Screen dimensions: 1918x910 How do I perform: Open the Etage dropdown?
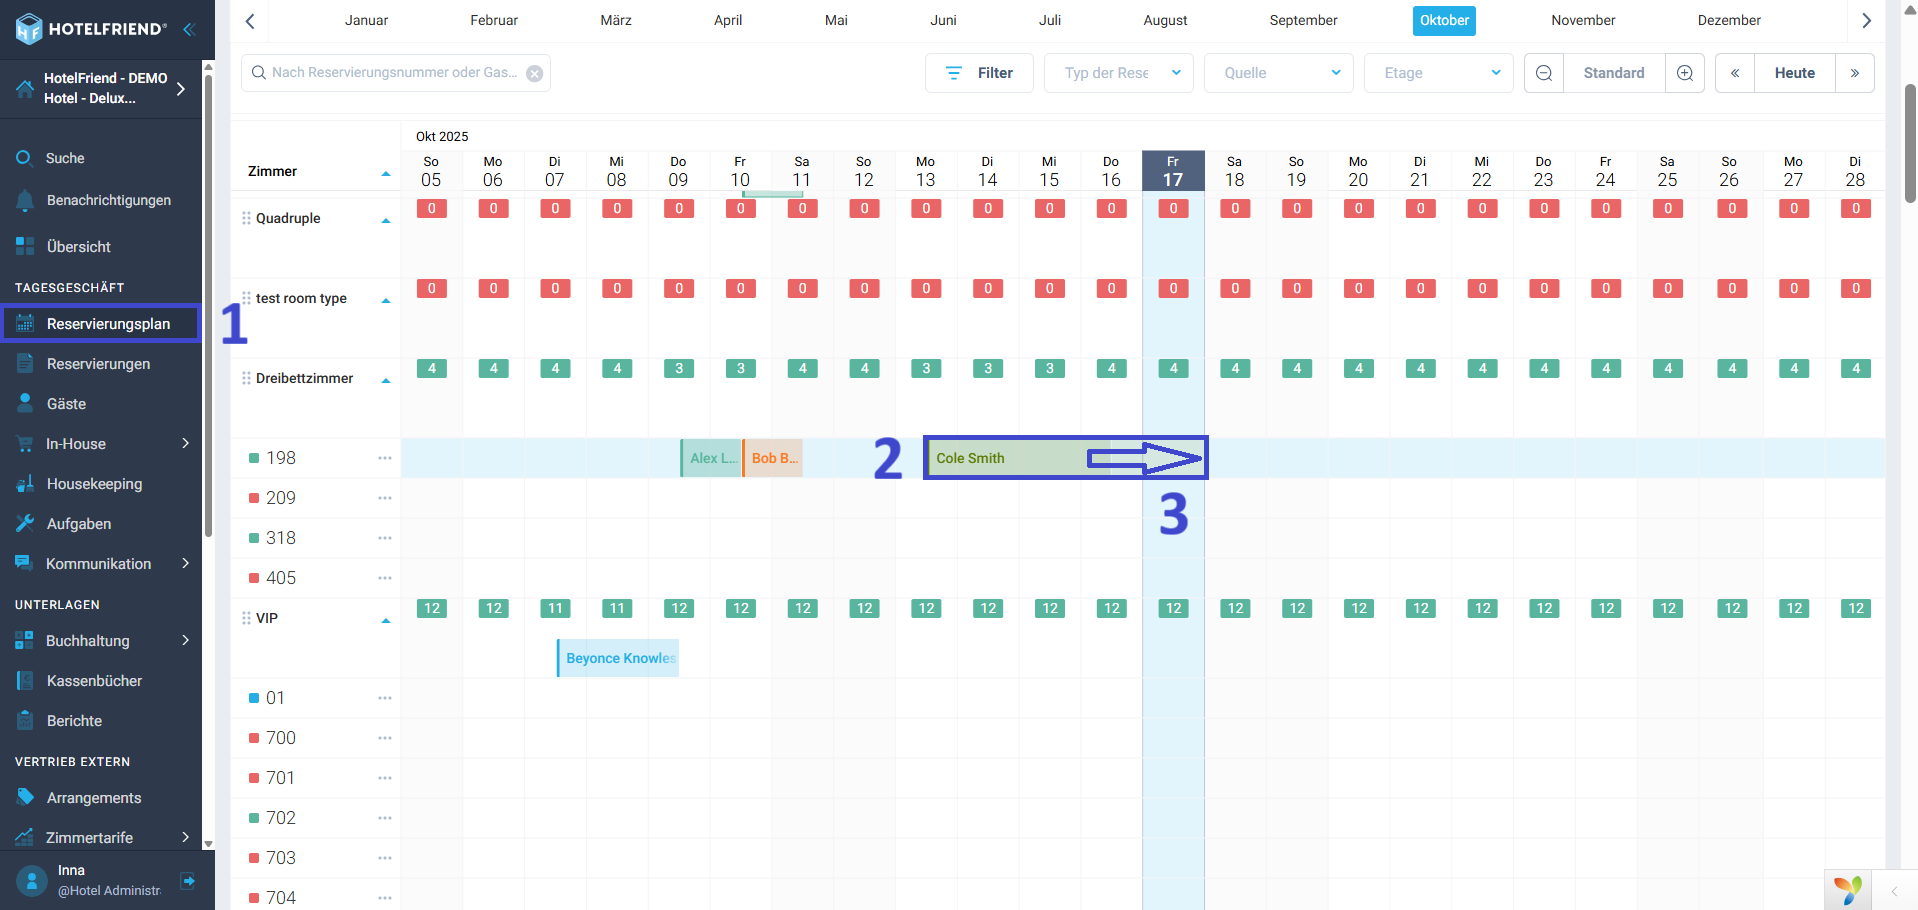point(1438,73)
